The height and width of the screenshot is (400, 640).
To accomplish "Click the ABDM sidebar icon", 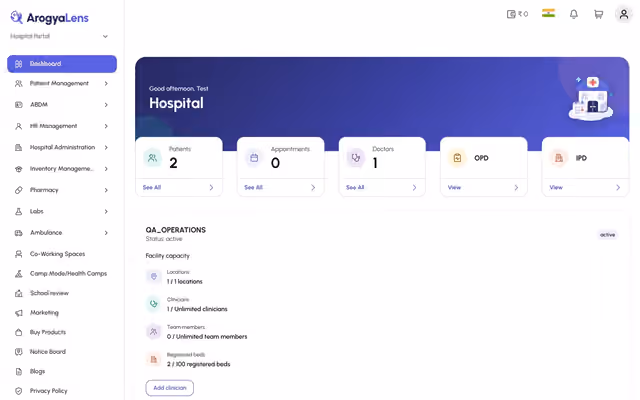I will coord(19,104).
